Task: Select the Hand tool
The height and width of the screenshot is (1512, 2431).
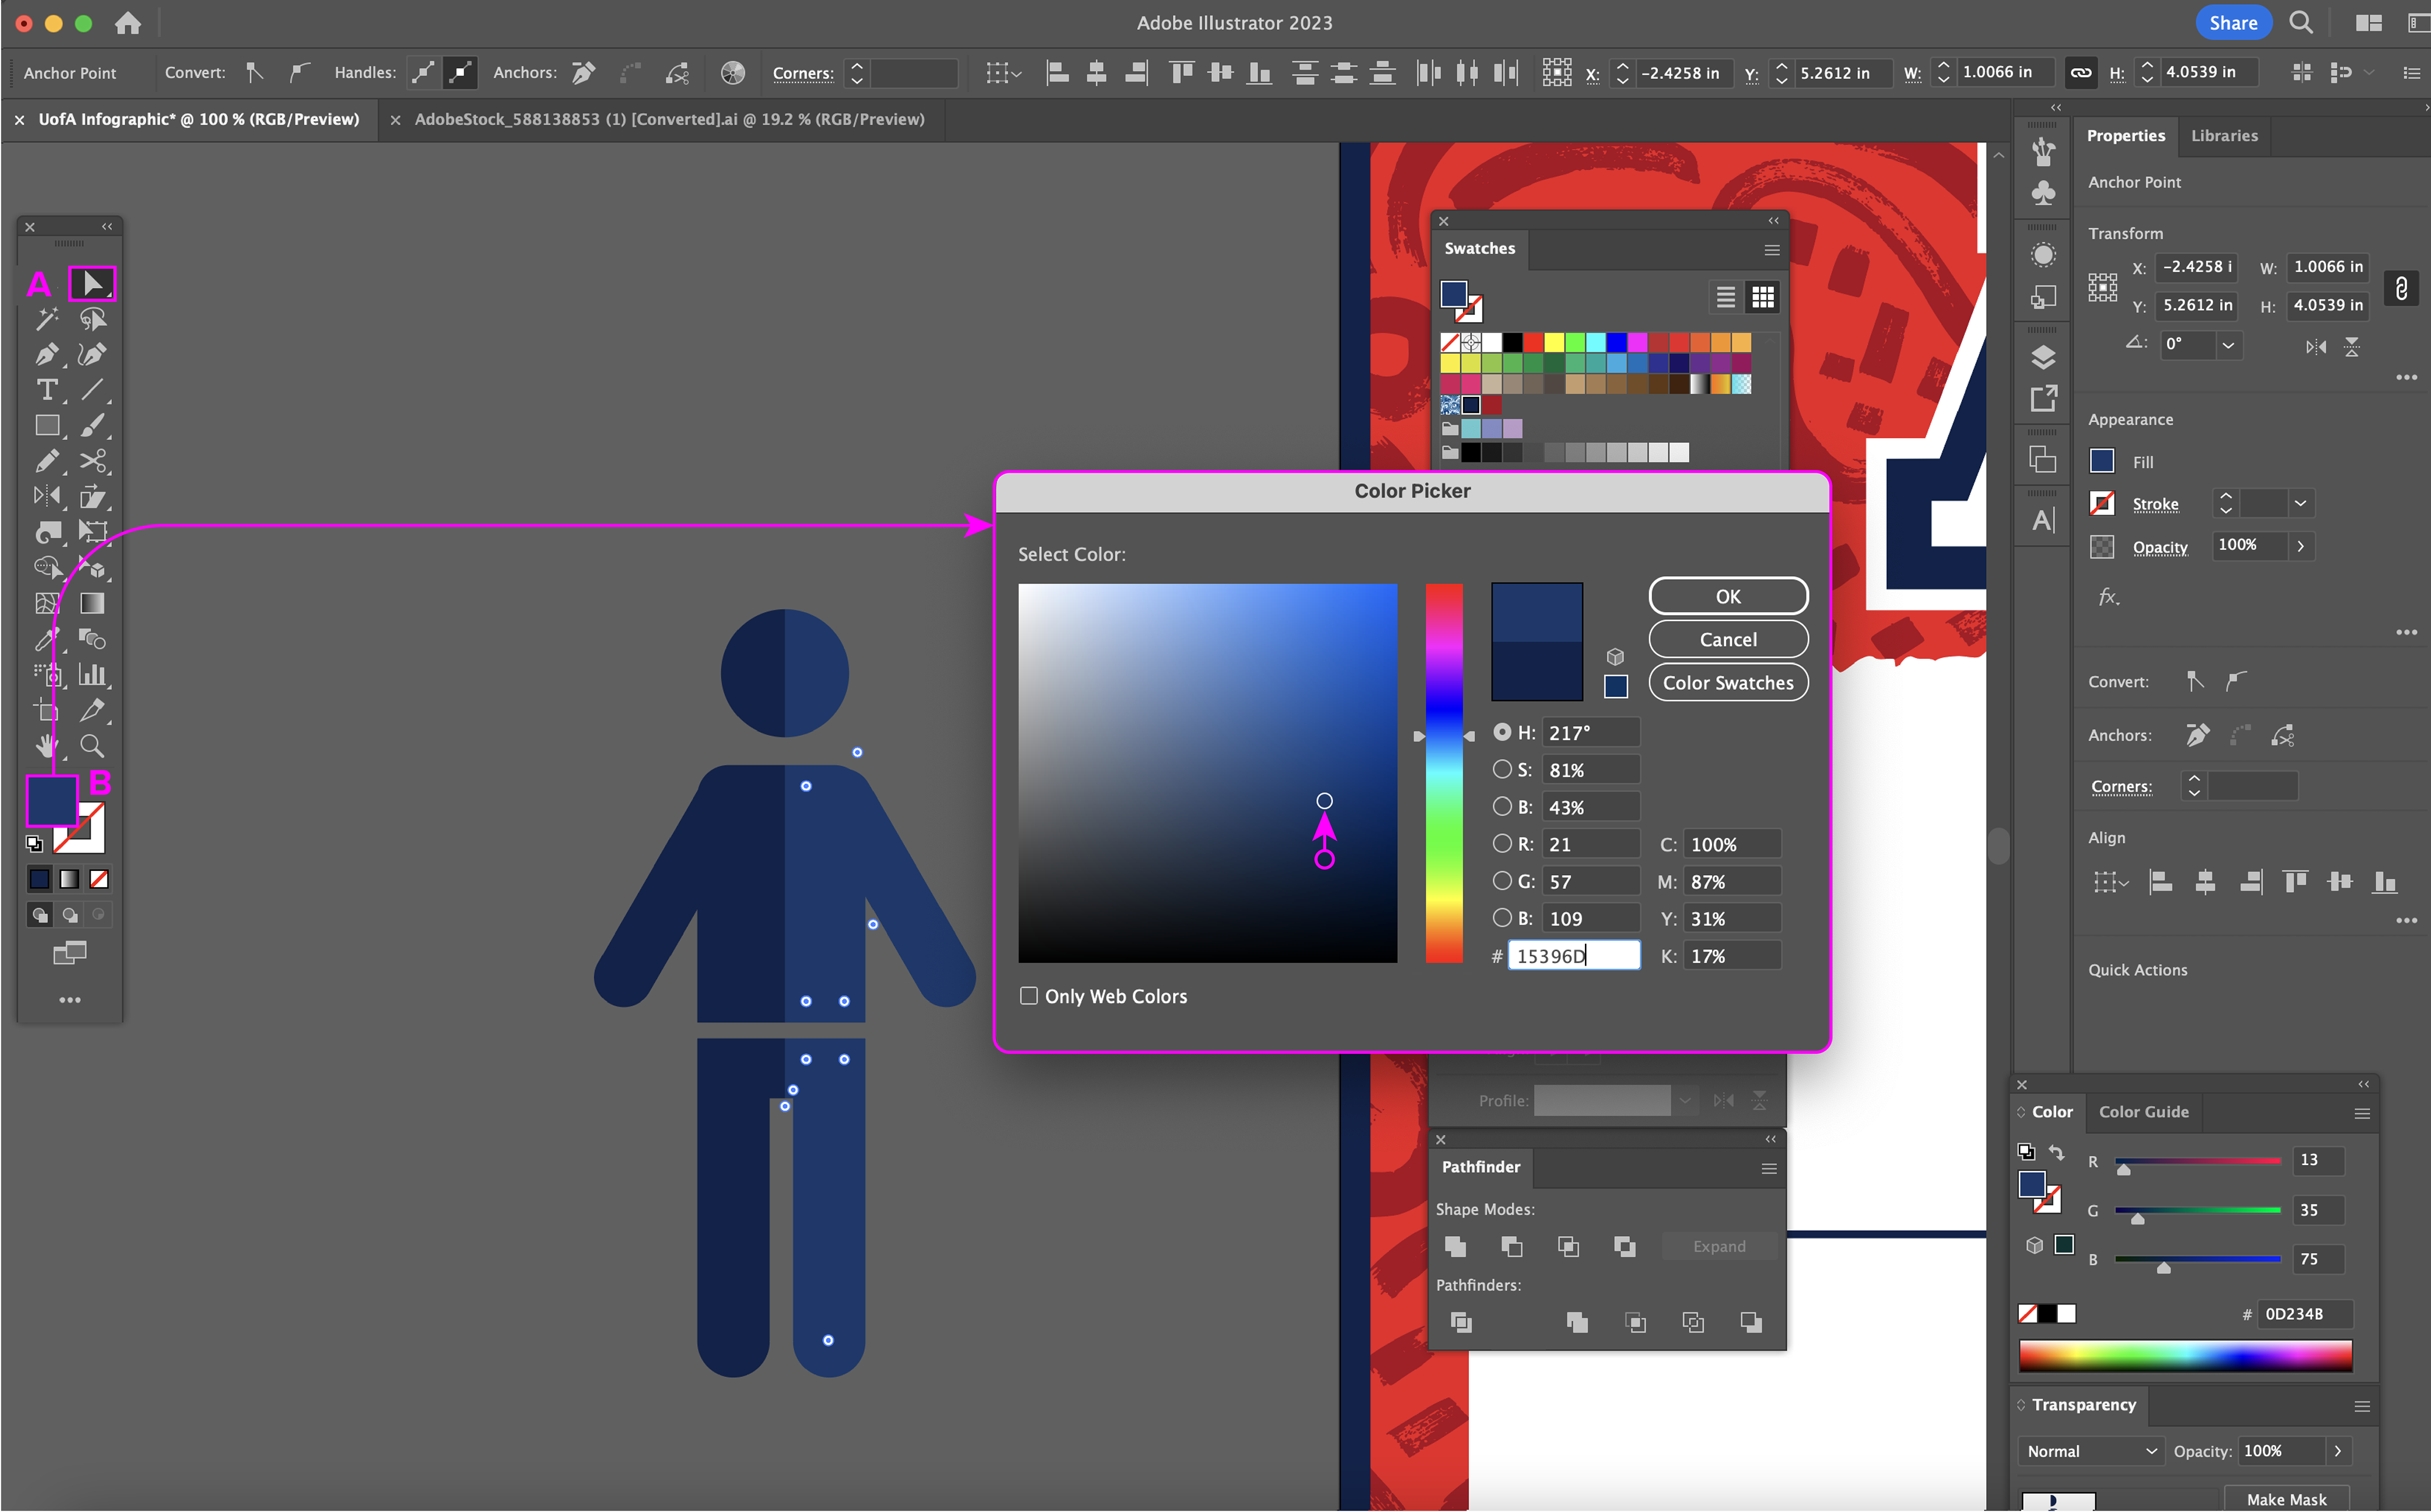Action: coord(46,746)
